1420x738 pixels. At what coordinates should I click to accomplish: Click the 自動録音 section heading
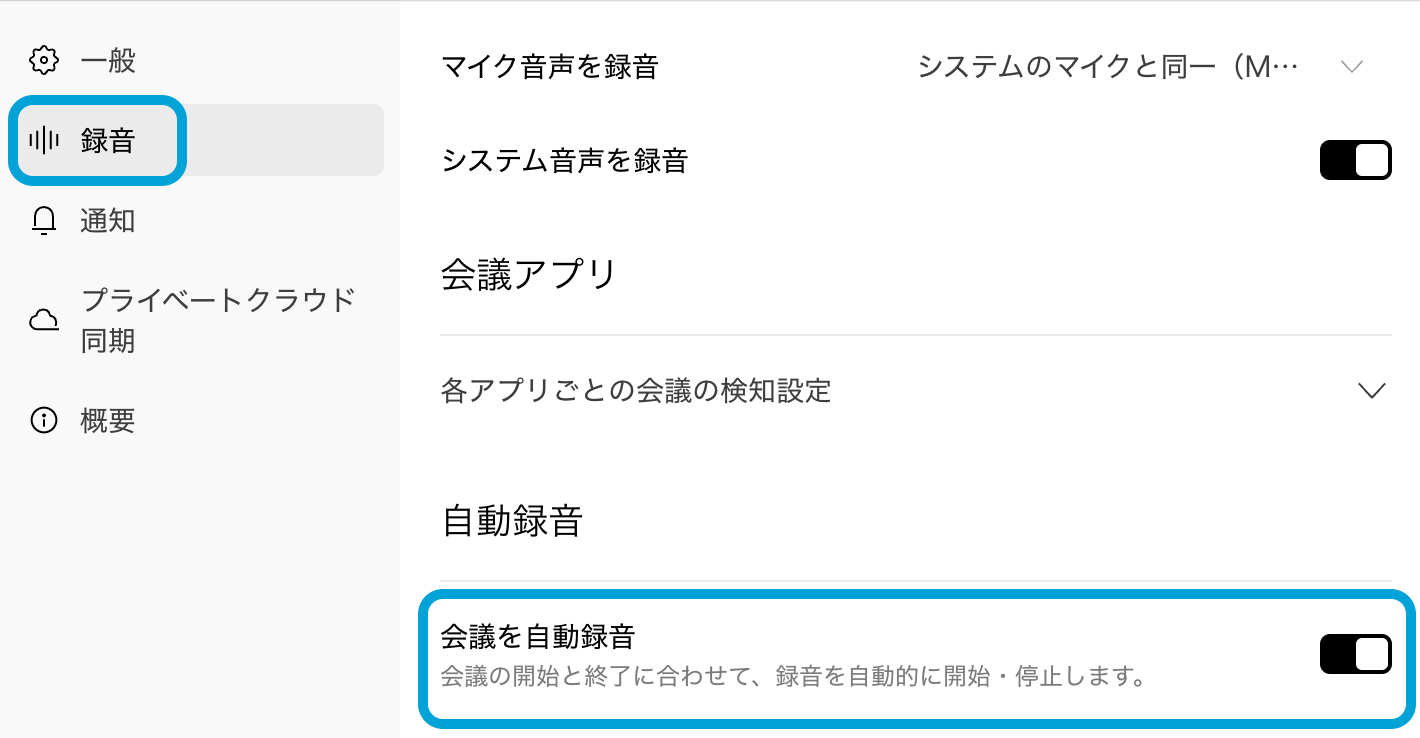coord(511,521)
